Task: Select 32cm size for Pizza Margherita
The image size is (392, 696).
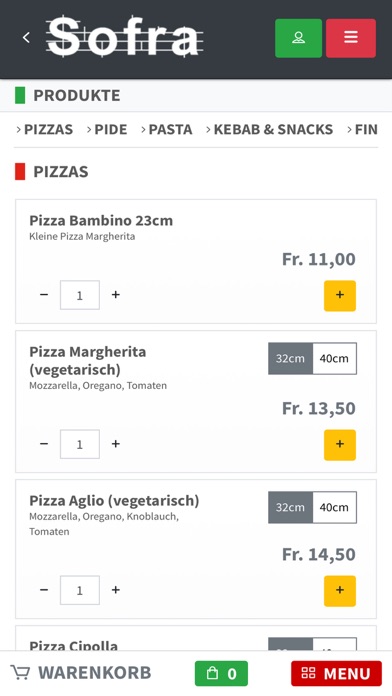Action: [290, 358]
